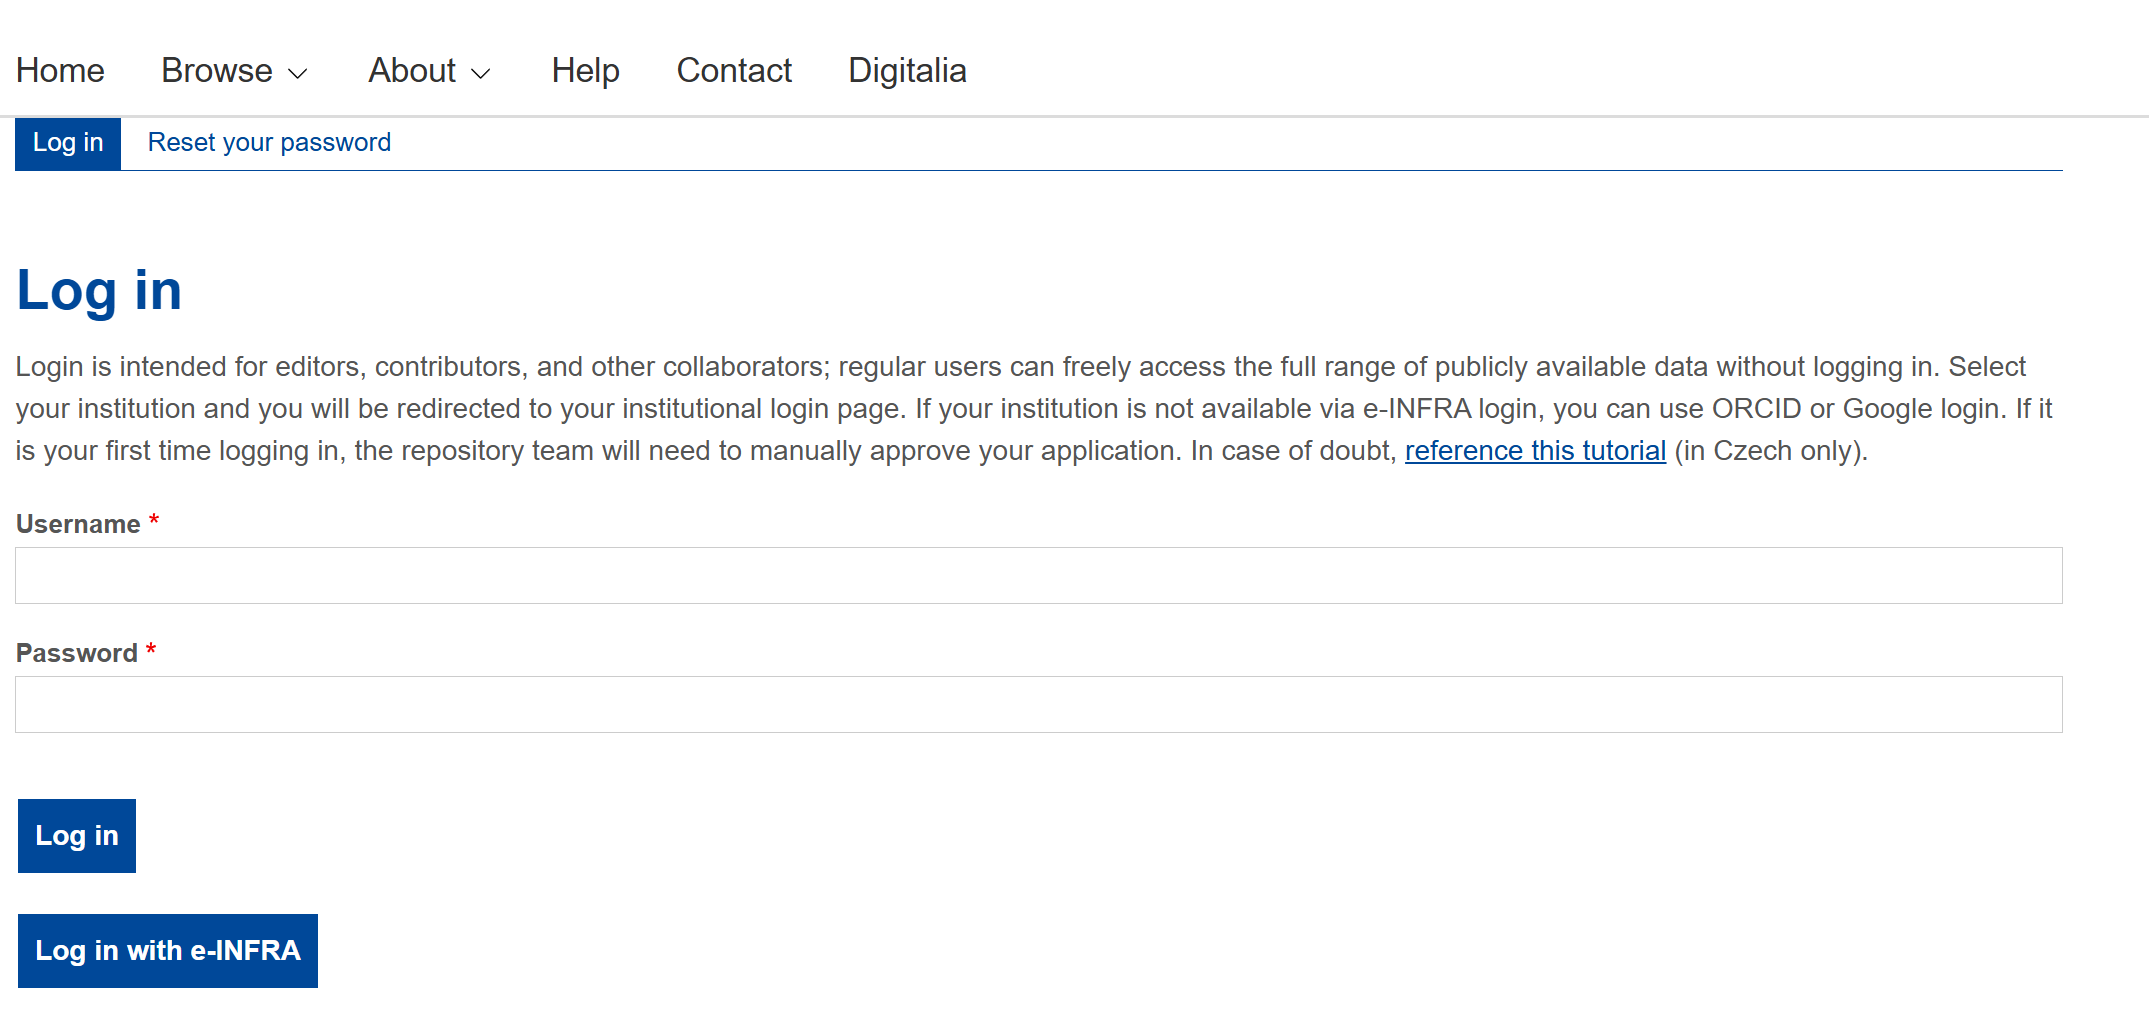Click the Password field label text
This screenshot has width=2149, height=1022.
click(74, 652)
